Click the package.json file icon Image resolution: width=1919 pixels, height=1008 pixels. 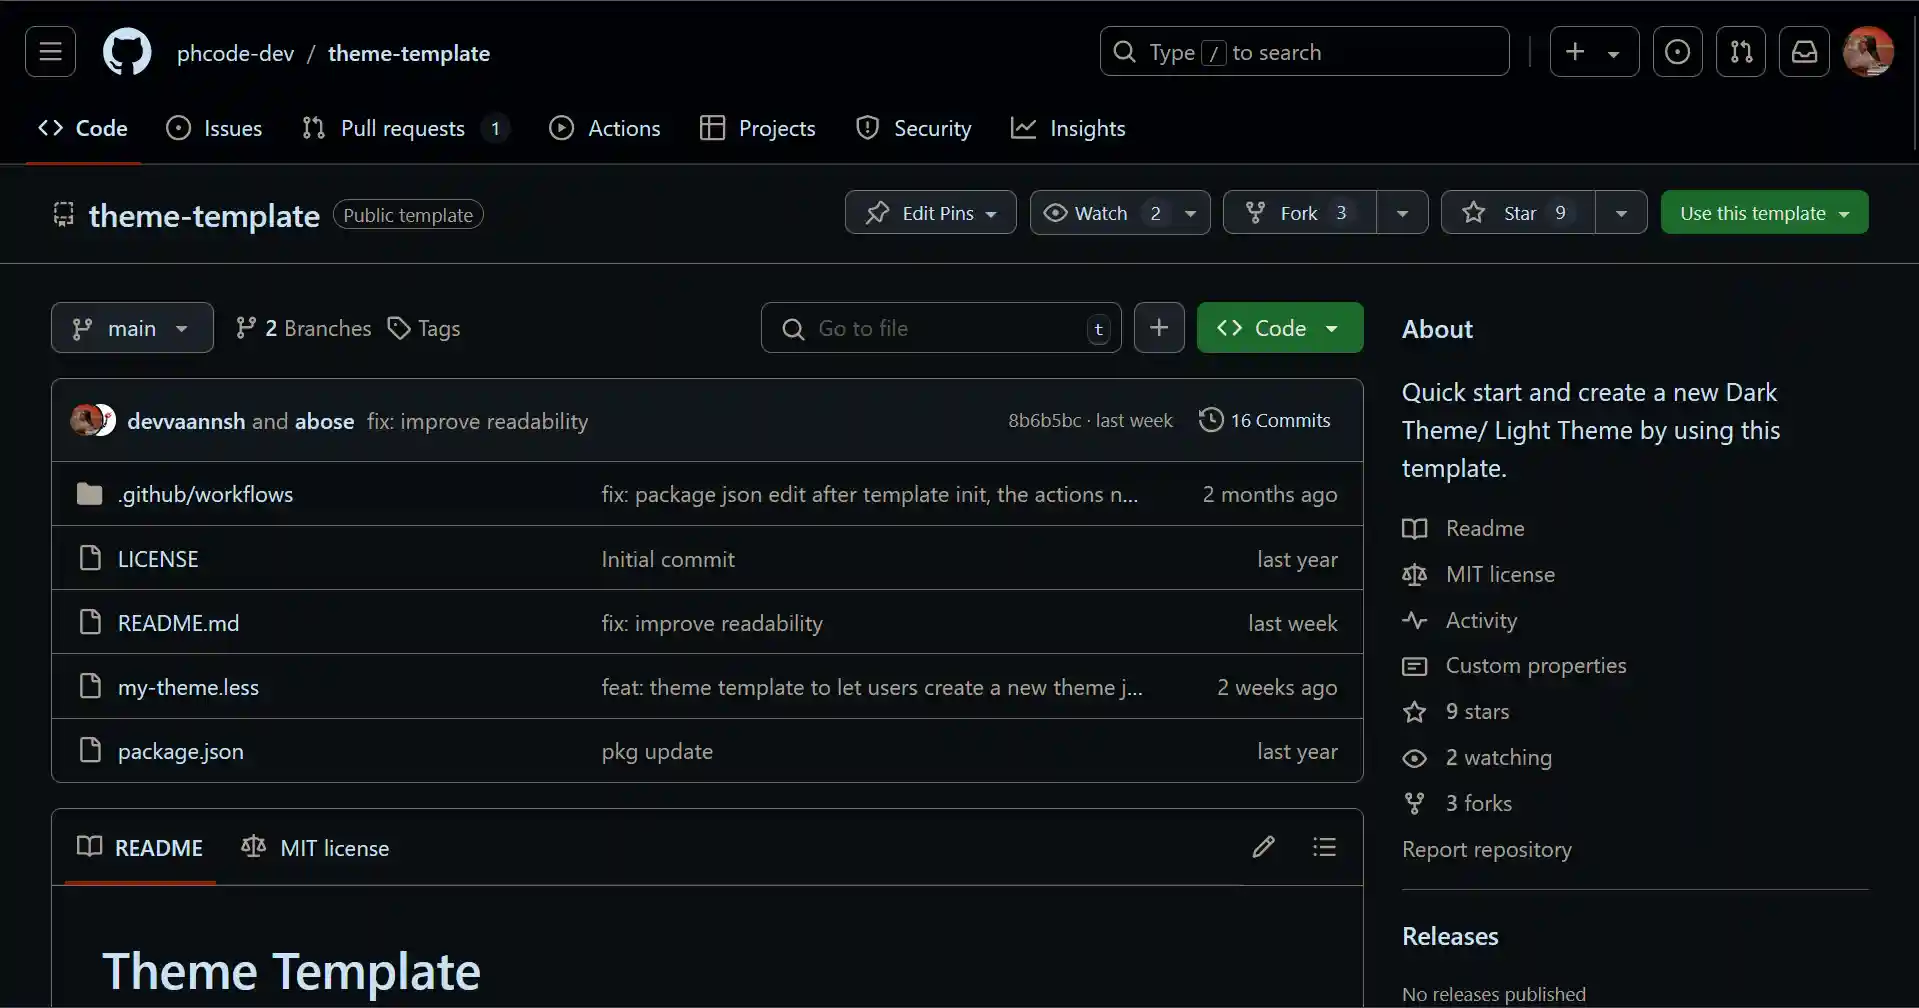(x=90, y=750)
